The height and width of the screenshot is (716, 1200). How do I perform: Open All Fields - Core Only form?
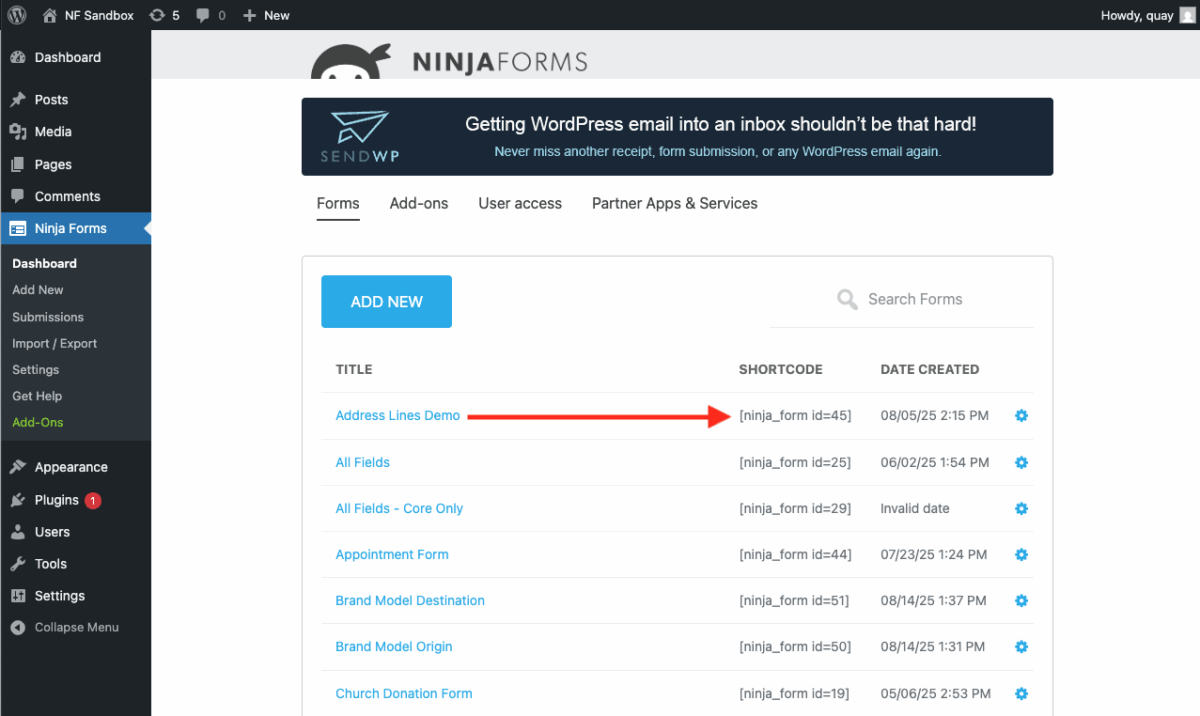pyautogui.click(x=399, y=508)
